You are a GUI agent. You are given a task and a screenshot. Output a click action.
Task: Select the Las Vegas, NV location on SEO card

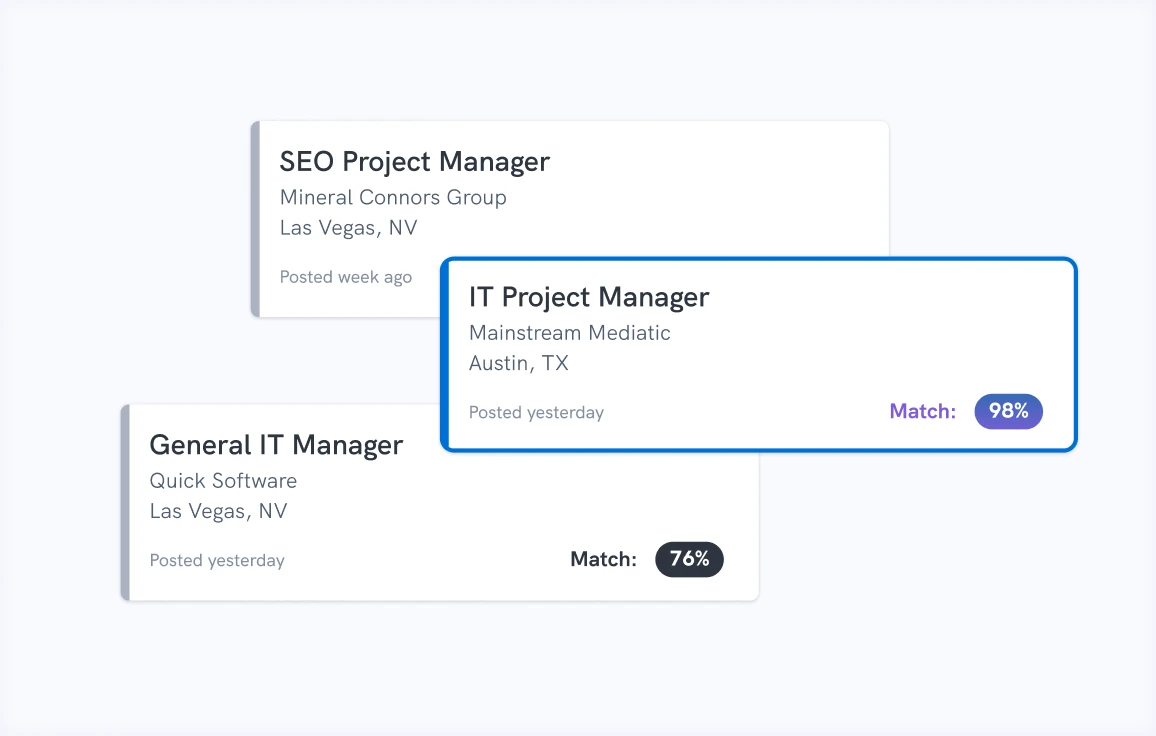pos(348,228)
